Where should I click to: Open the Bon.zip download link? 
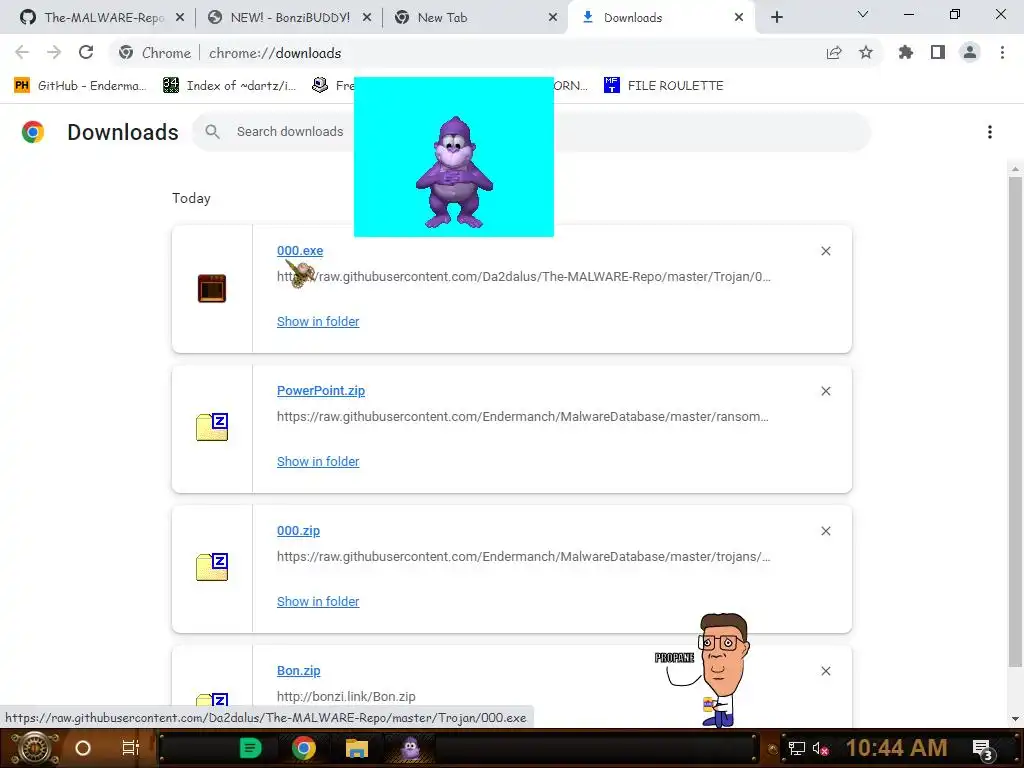(x=298, y=671)
